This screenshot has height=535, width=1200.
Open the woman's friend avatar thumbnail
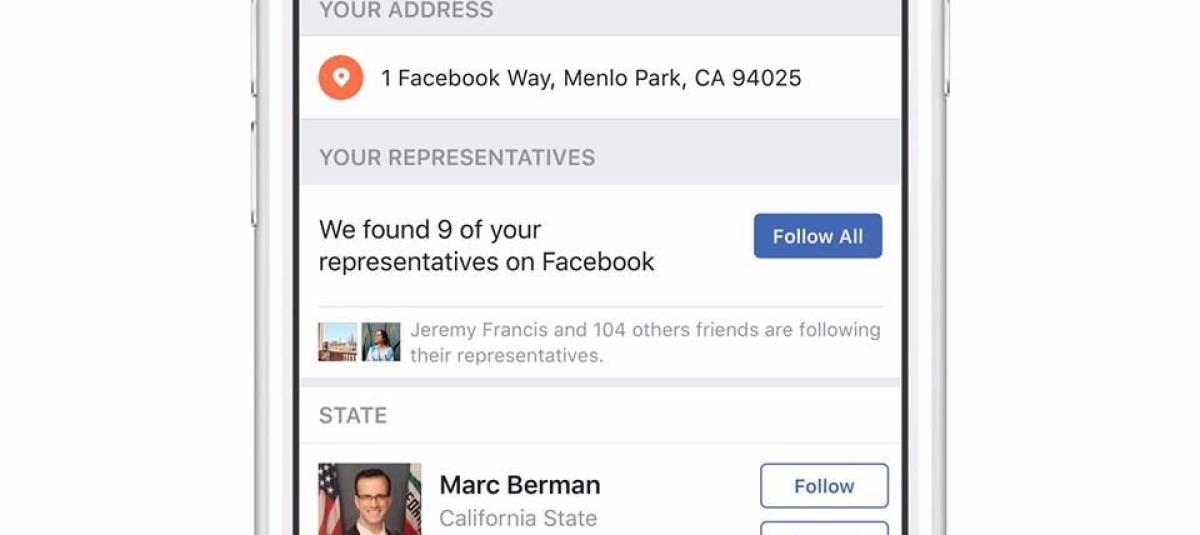coord(381,342)
